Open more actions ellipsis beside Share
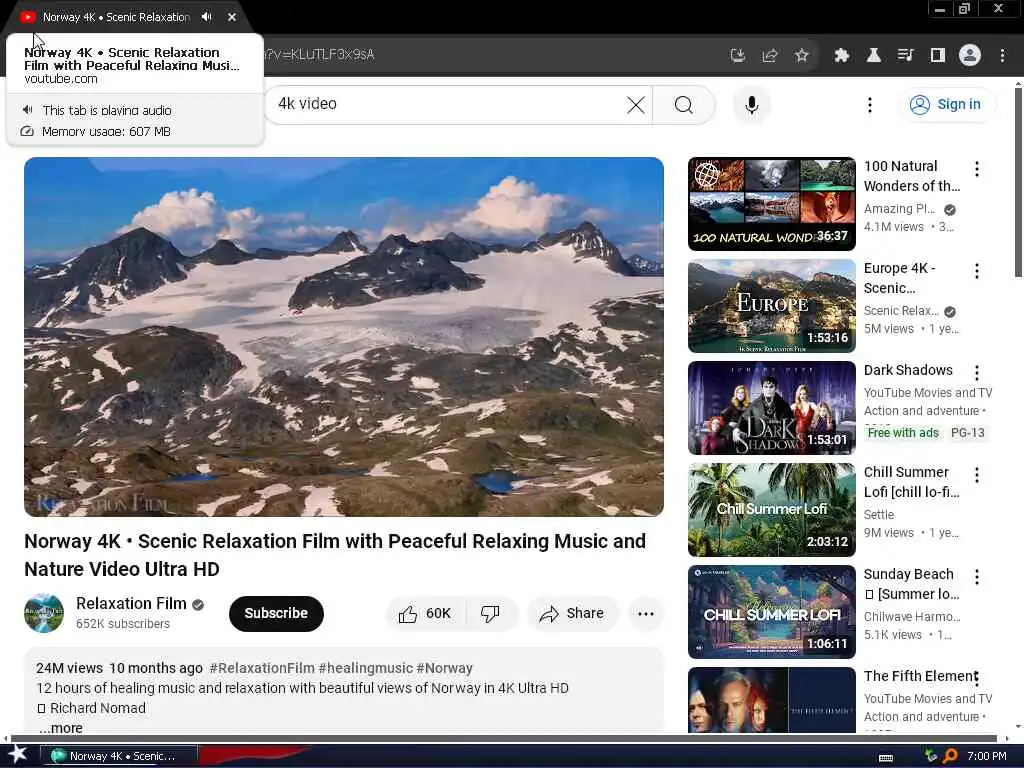The height and width of the screenshot is (768, 1024). pyautogui.click(x=645, y=614)
